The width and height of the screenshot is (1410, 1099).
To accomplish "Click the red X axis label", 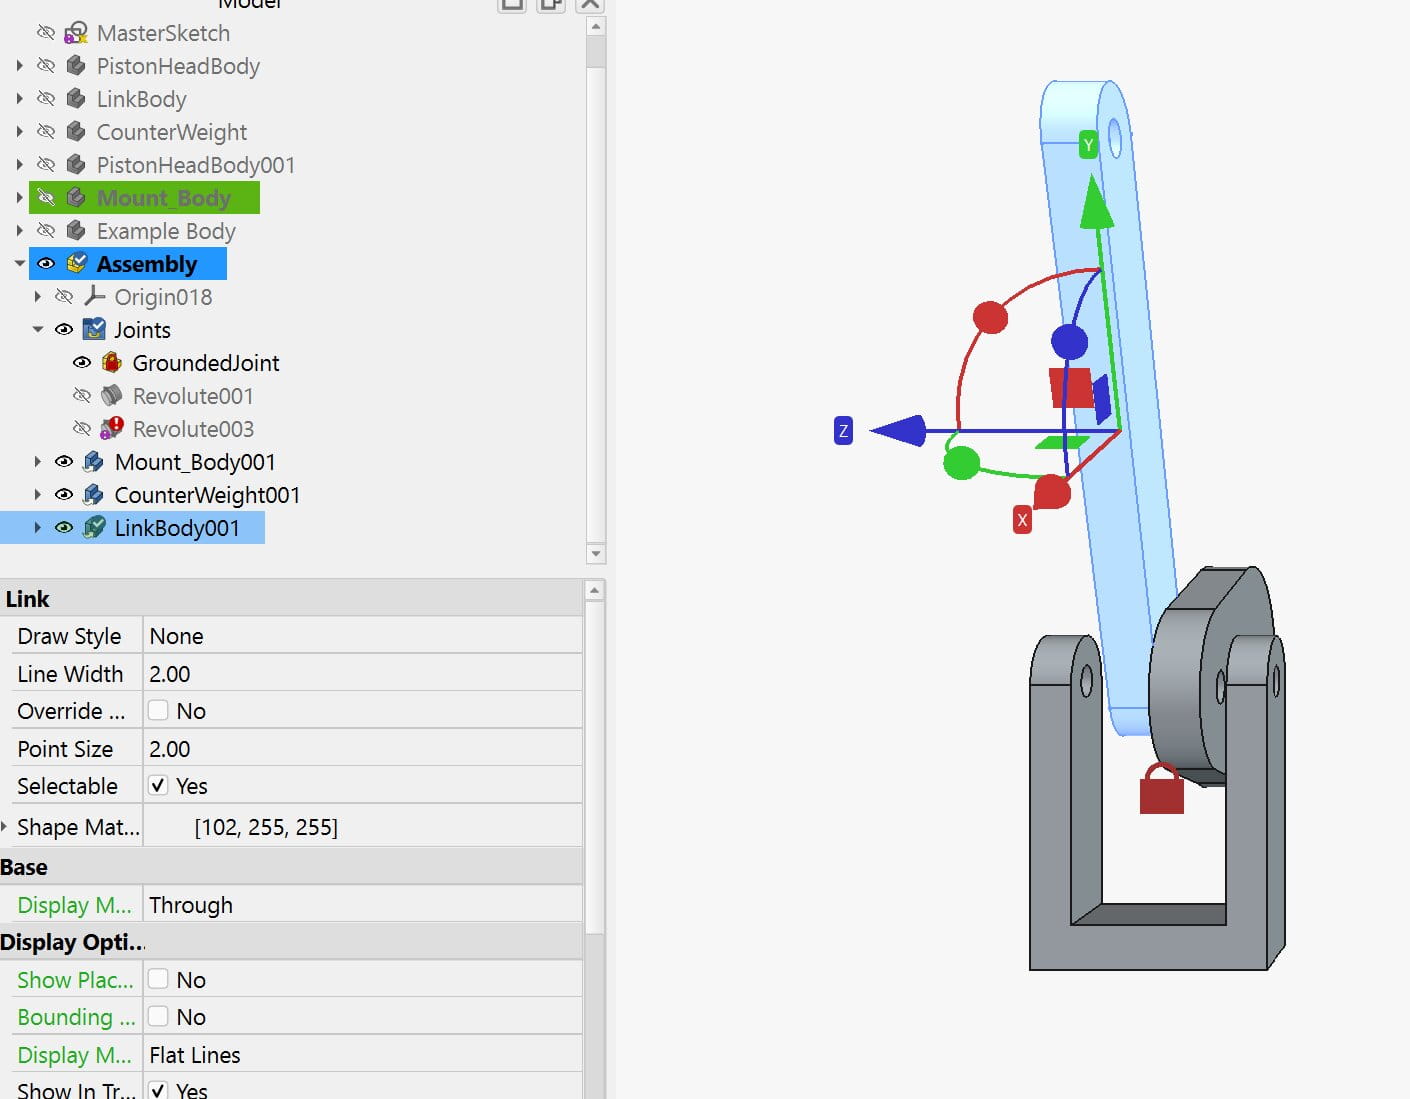I will [x=1022, y=520].
